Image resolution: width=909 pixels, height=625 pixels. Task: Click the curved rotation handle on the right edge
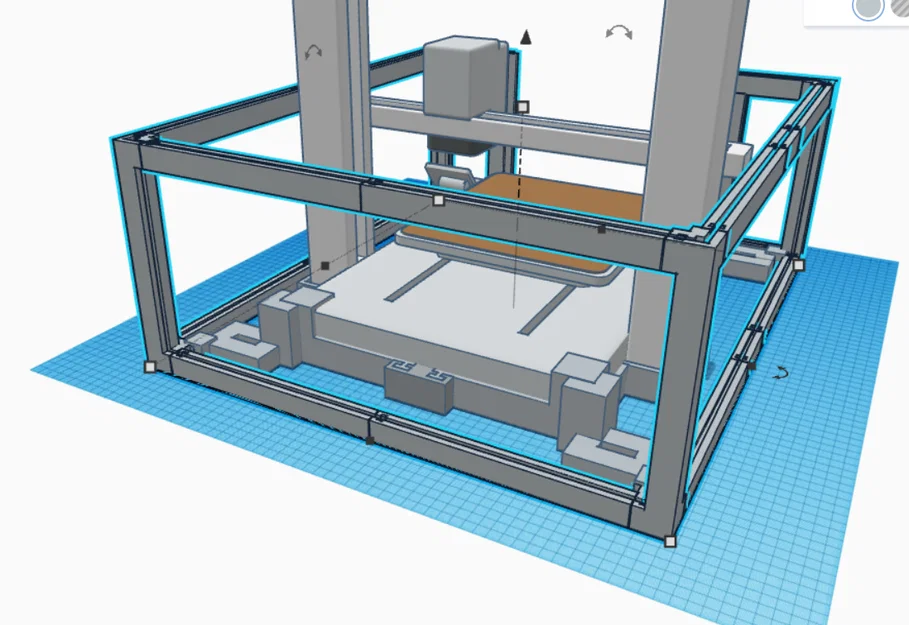click(x=779, y=373)
